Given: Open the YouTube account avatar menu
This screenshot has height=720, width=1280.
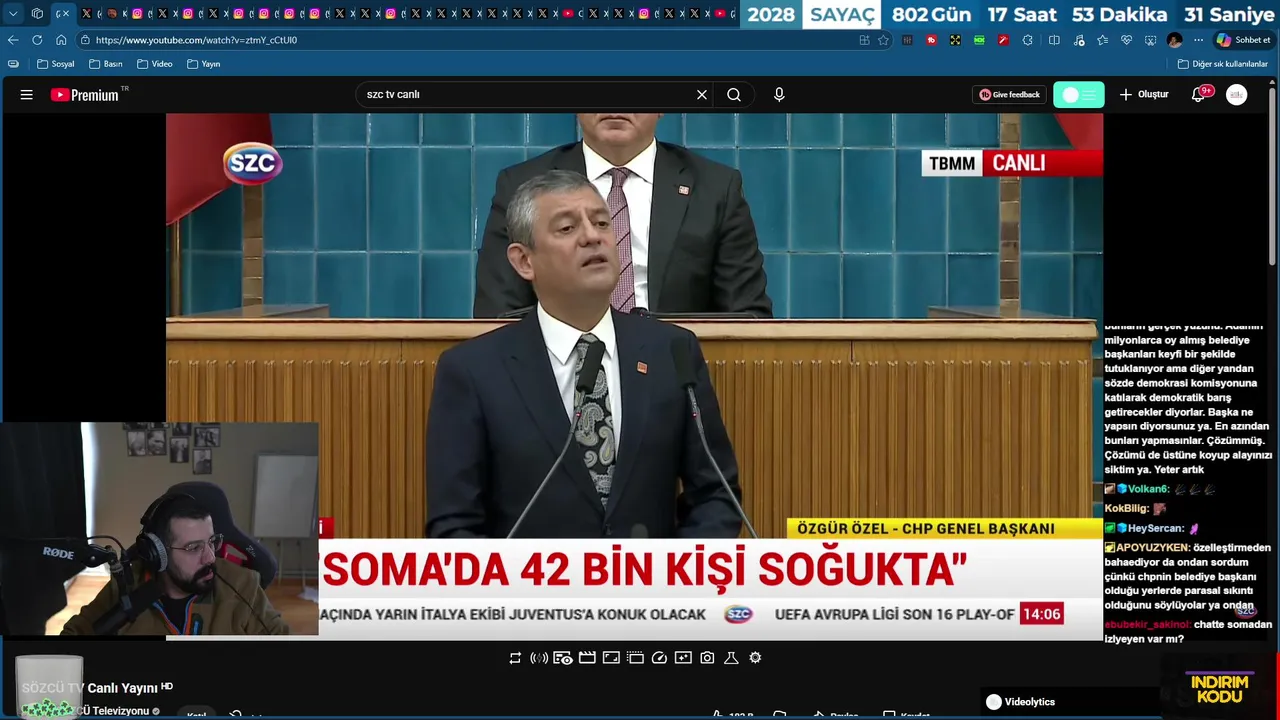Looking at the screenshot, I should point(1237,95).
